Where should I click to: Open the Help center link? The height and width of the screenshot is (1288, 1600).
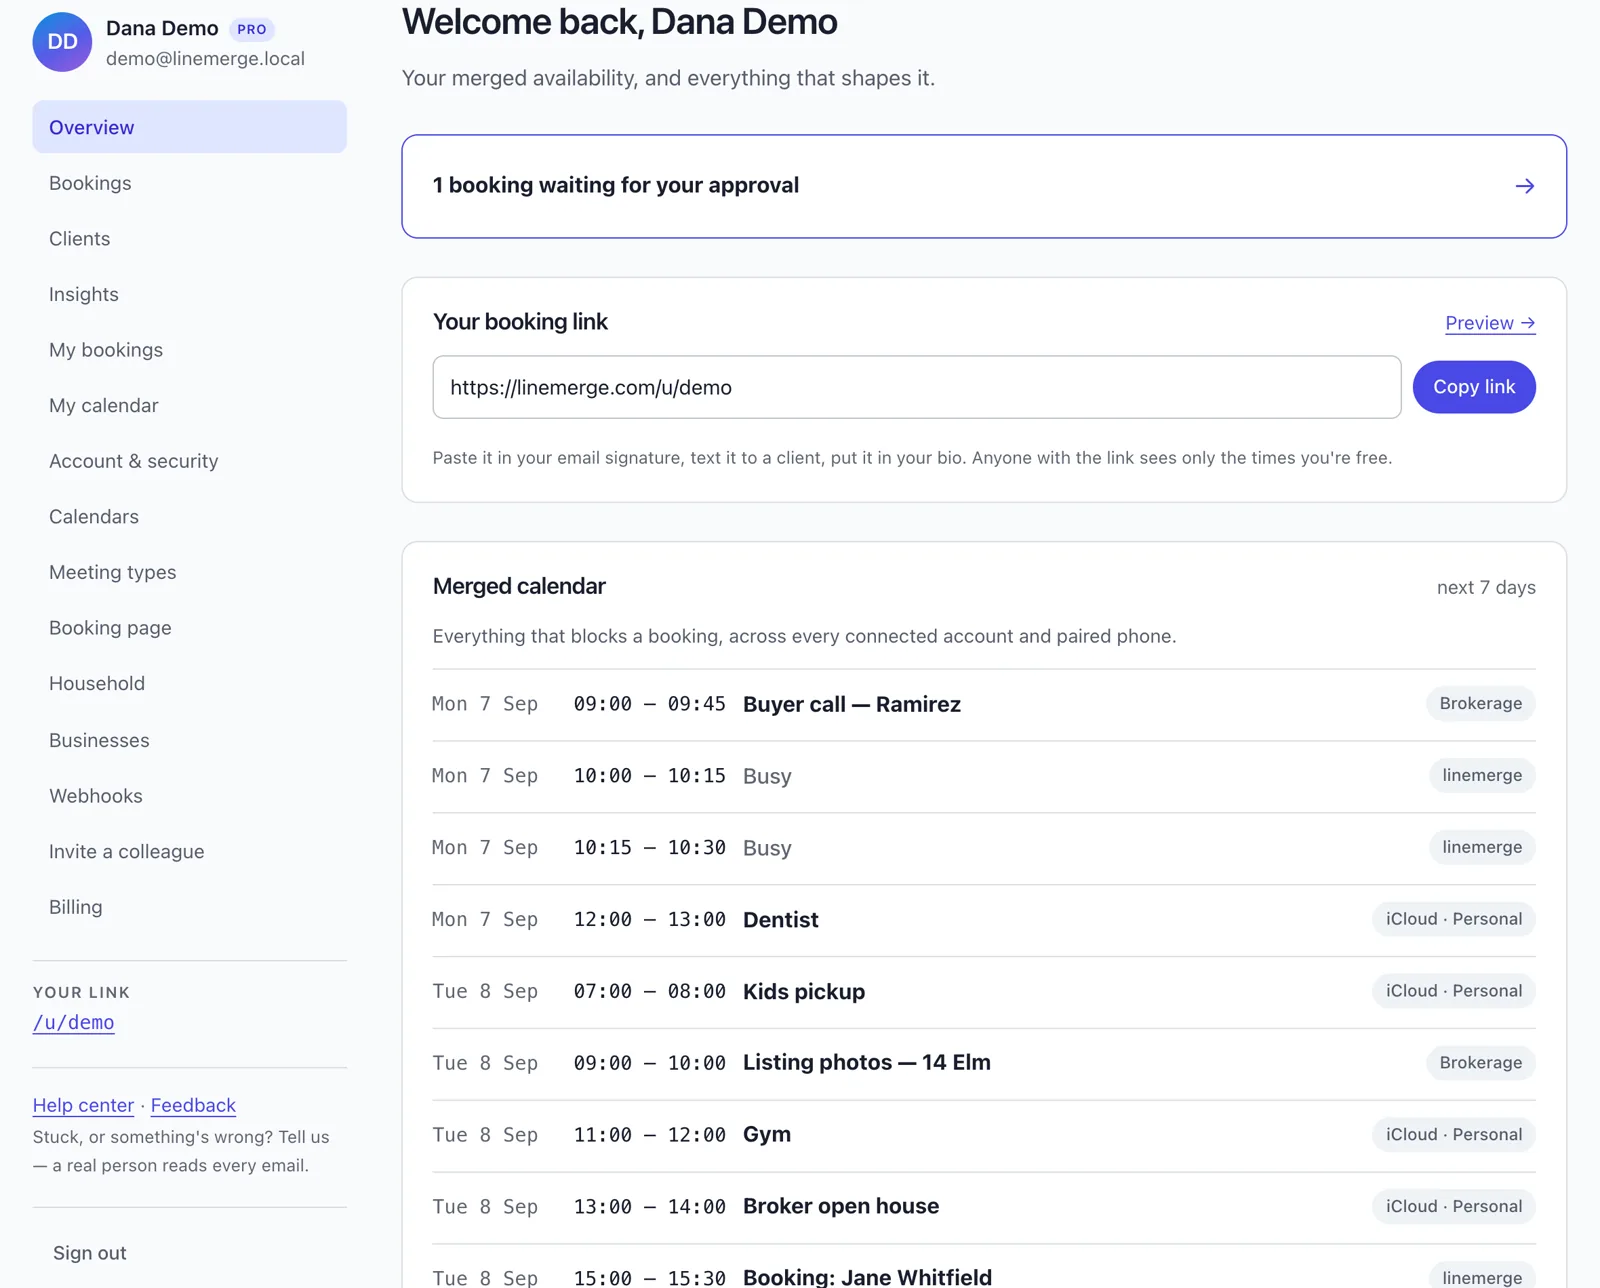click(x=83, y=1105)
